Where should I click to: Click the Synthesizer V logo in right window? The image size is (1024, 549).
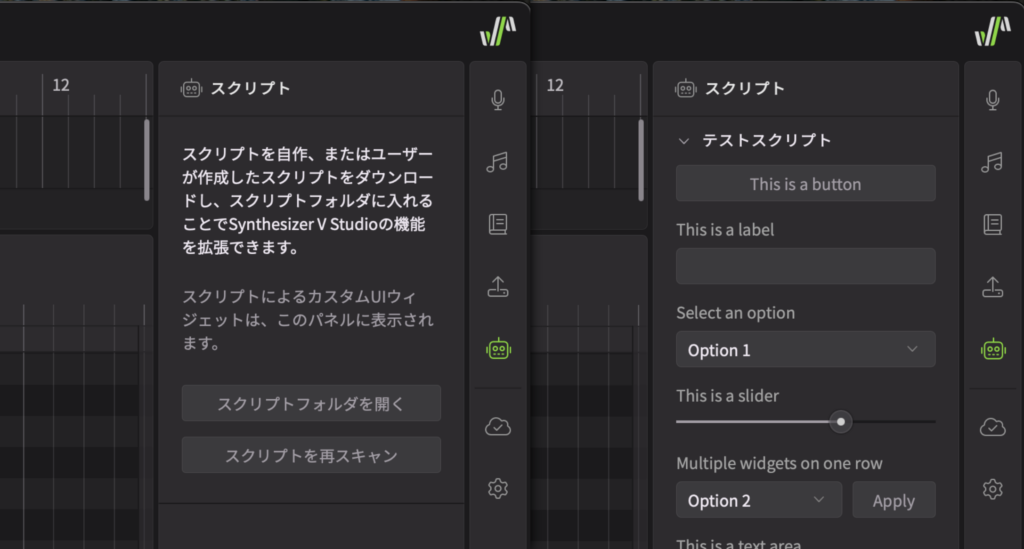click(992, 32)
